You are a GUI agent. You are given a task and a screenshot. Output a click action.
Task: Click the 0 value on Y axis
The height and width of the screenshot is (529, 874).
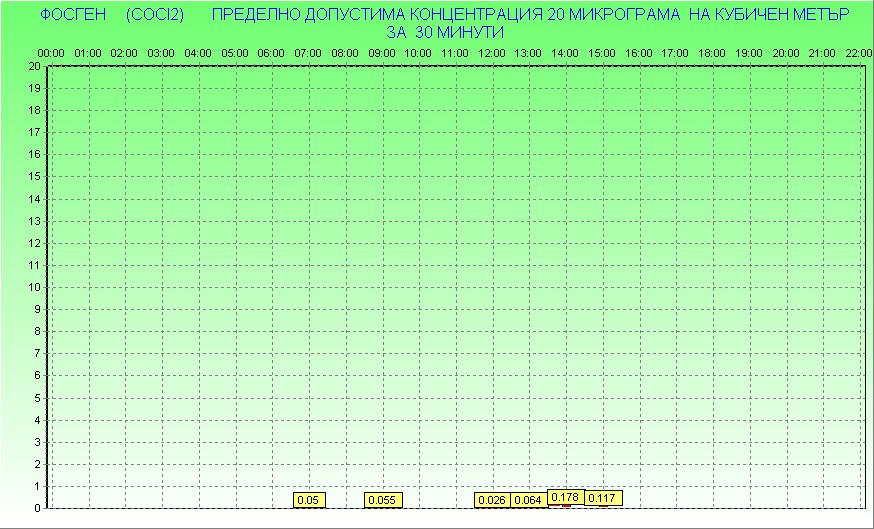(38, 508)
